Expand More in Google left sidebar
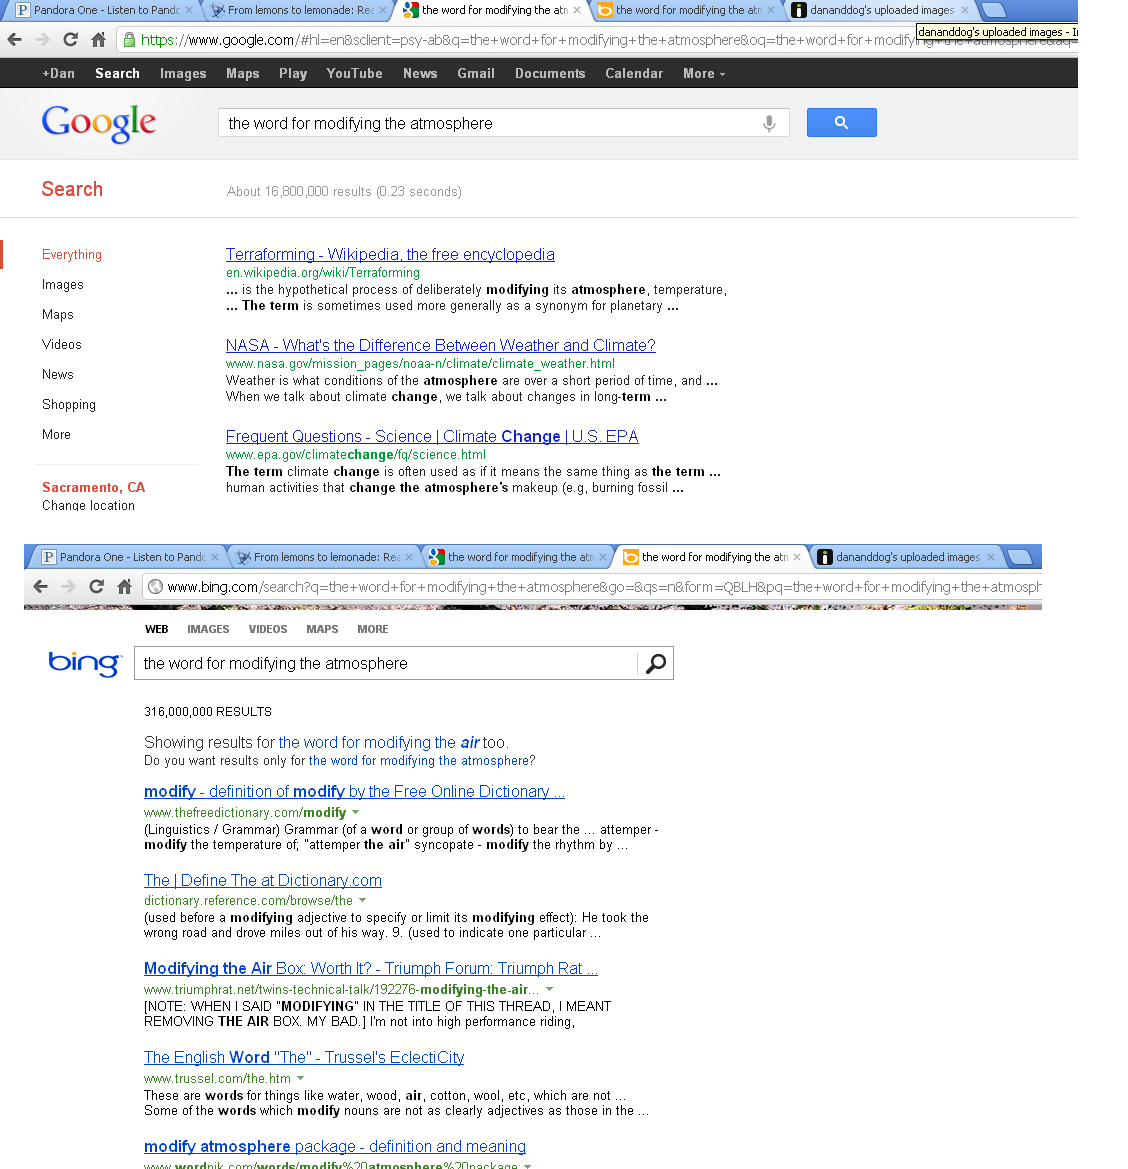This screenshot has height=1169, width=1128. [x=56, y=435]
